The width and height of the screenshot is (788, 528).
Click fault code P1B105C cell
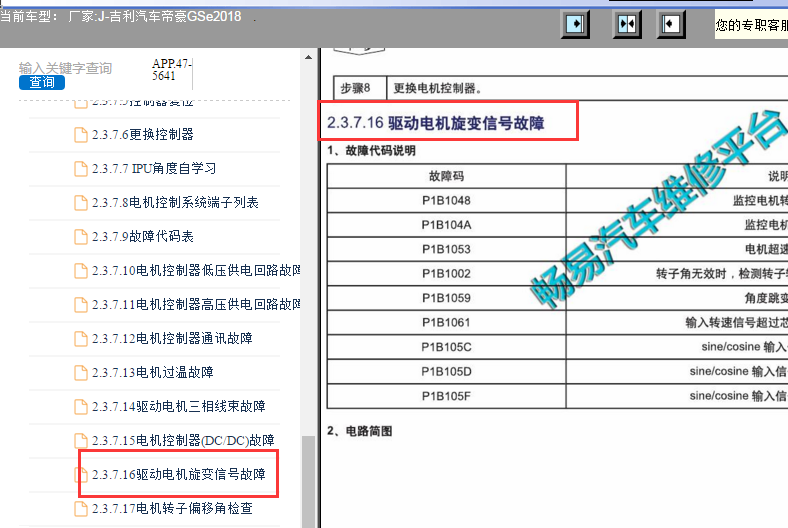446,347
